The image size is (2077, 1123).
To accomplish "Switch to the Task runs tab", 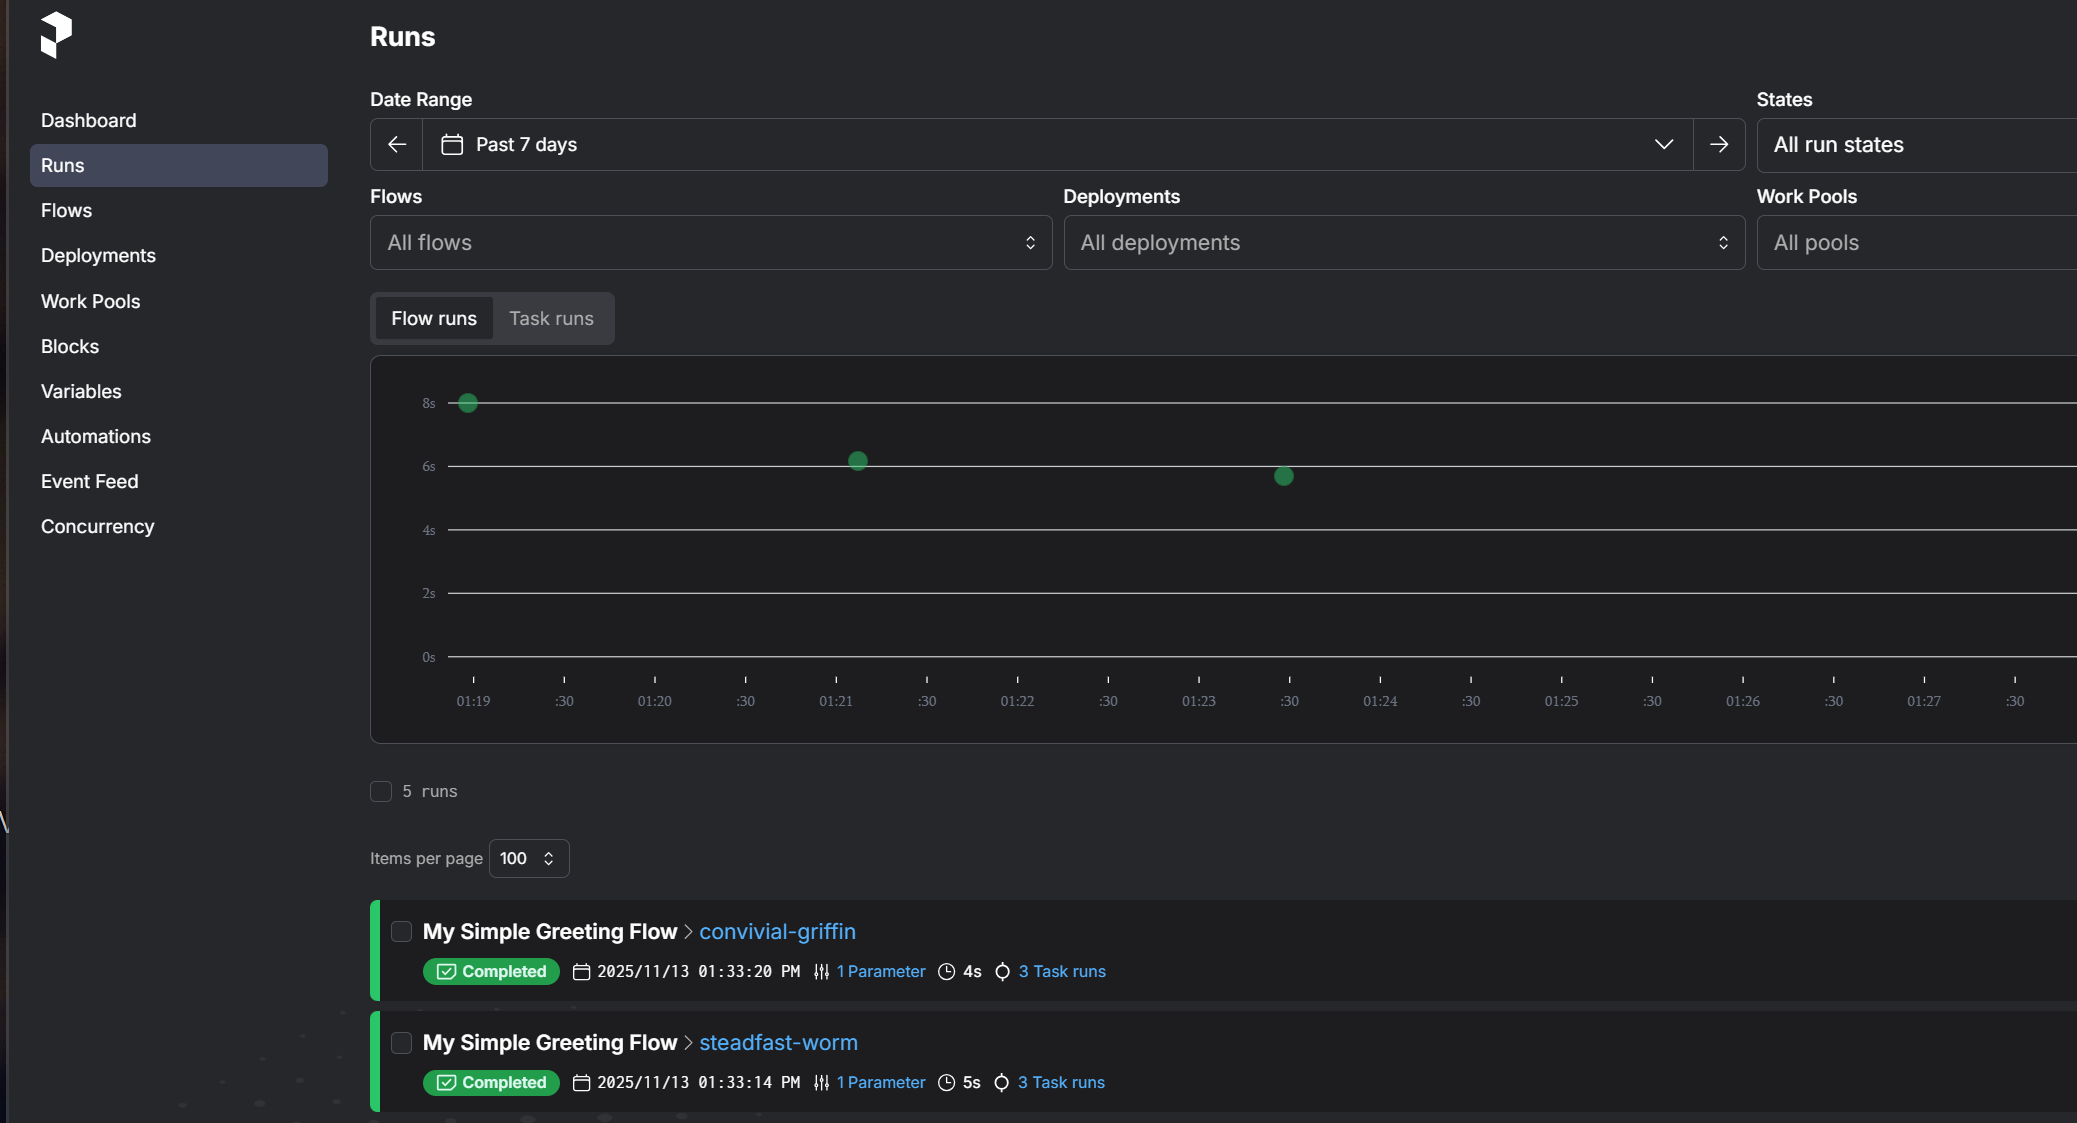I will pyautogui.click(x=551, y=319).
